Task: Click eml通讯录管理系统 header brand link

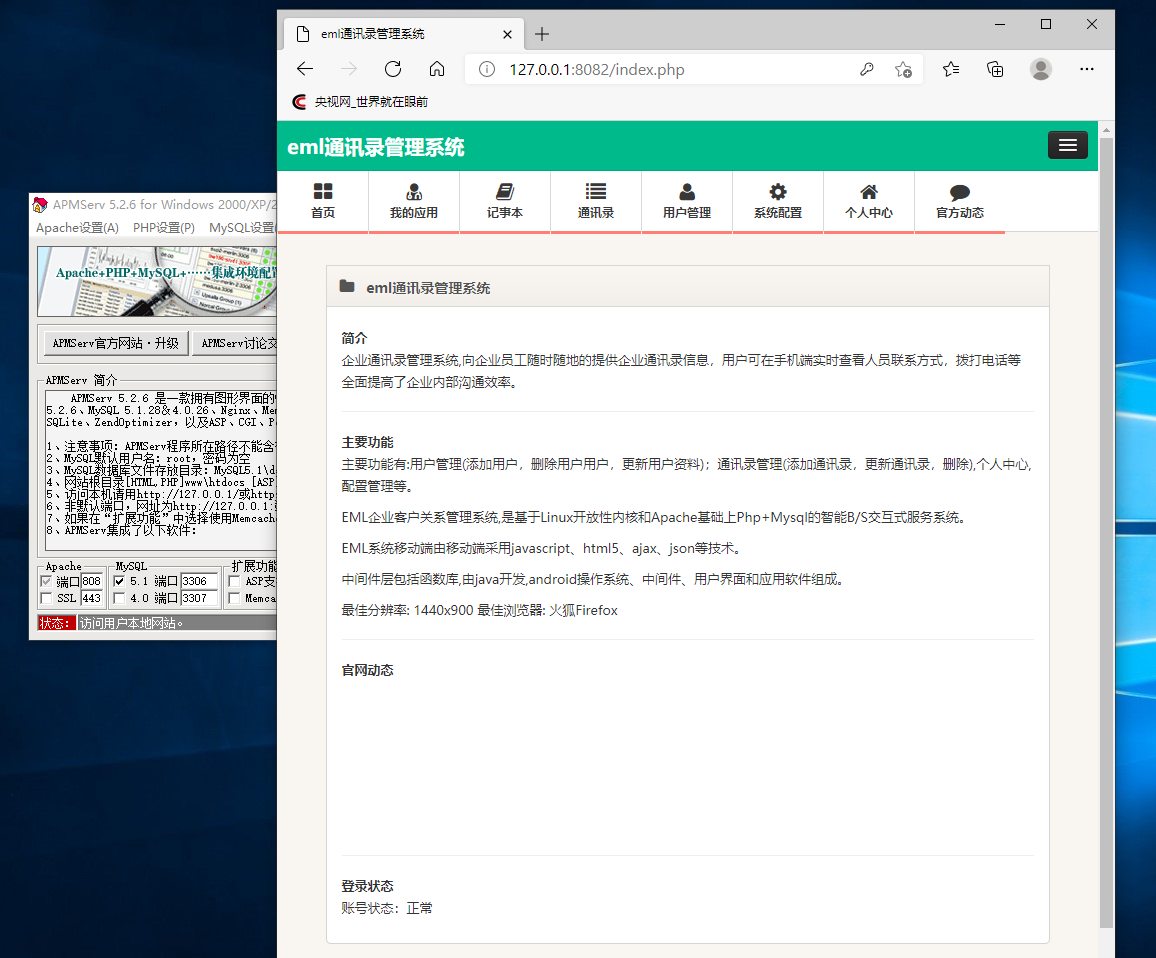Action: coord(375,147)
